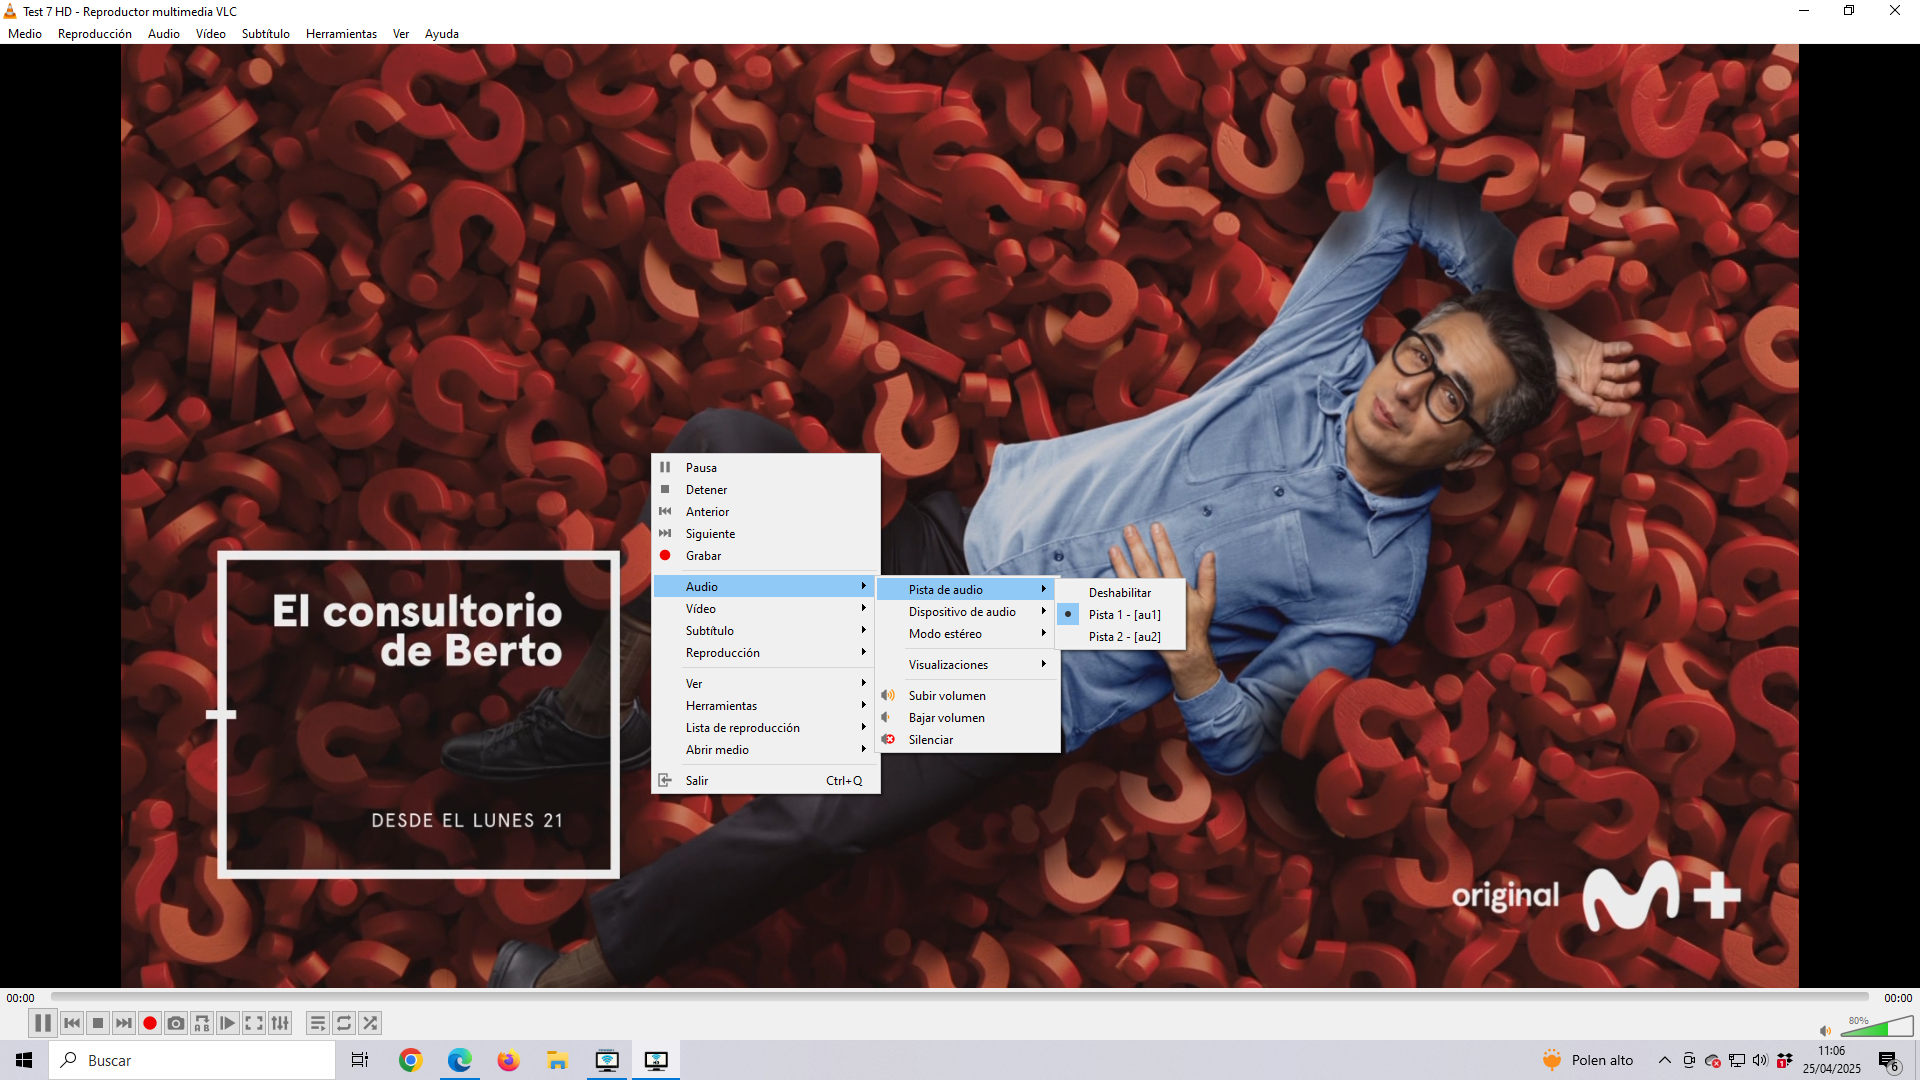Show elapsed time label 00:00 at left
The height and width of the screenshot is (1080, 1920).
[x=20, y=998]
